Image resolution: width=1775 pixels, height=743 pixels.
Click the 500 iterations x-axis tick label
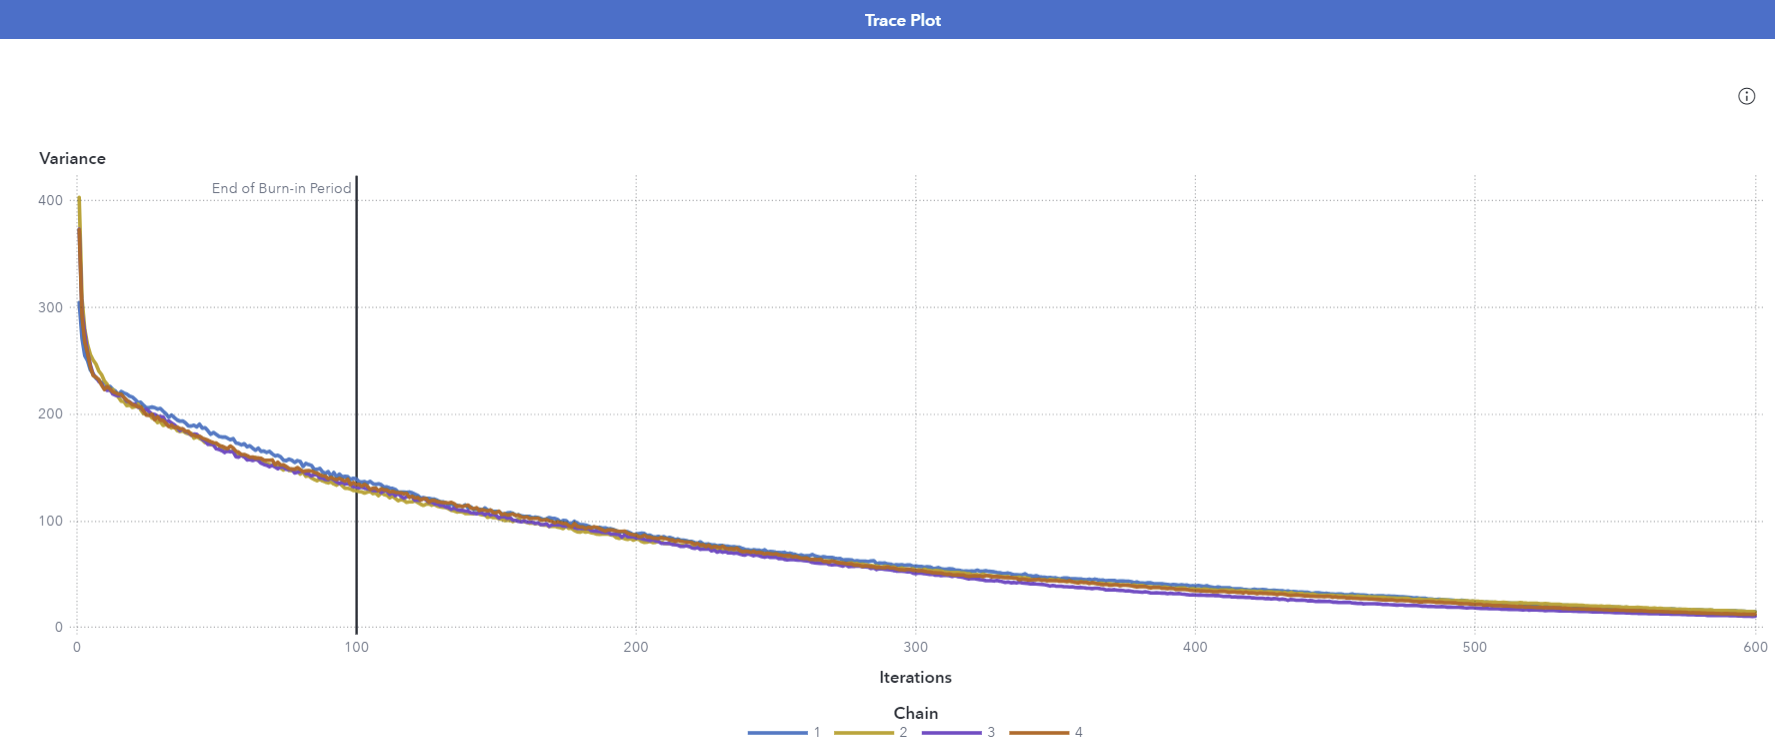point(1474,647)
